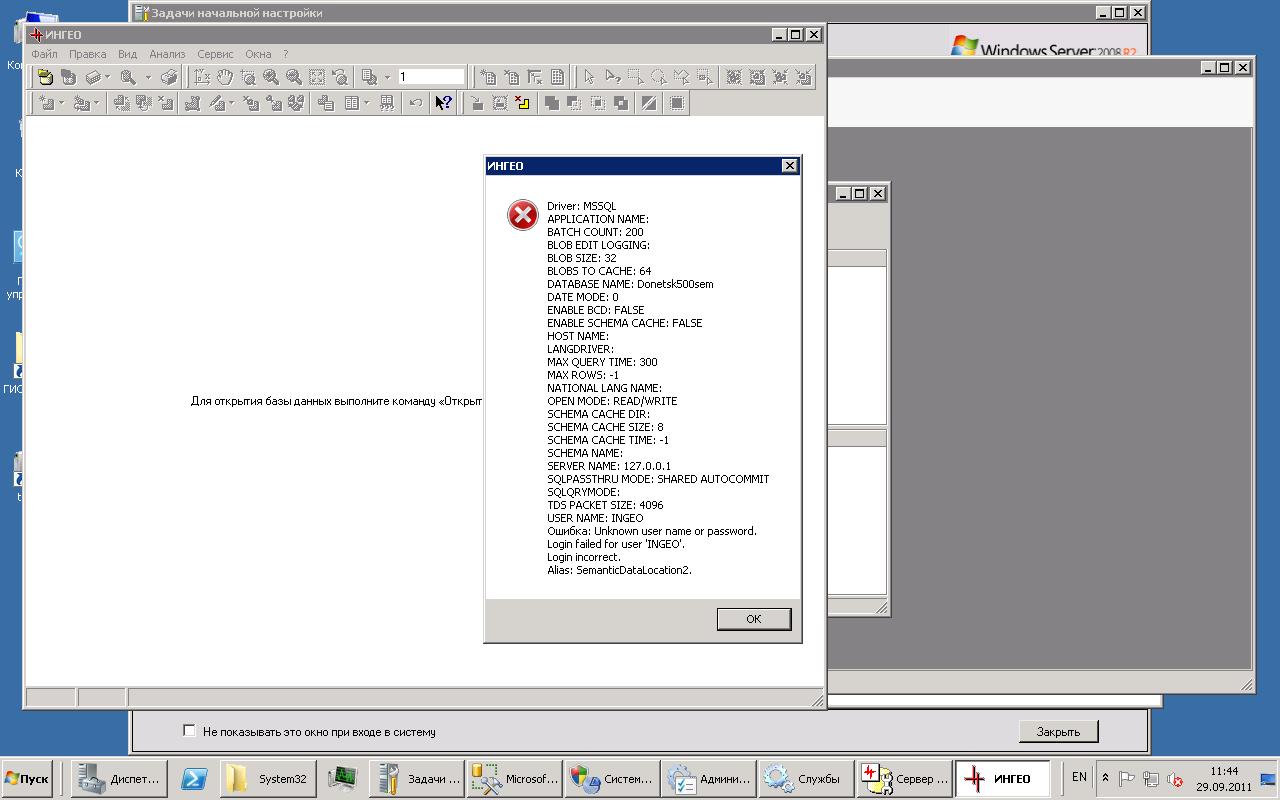Screen dimensions: 1280x800
Task: Switch to Задачи… taskbar button
Action: point(415,779)
